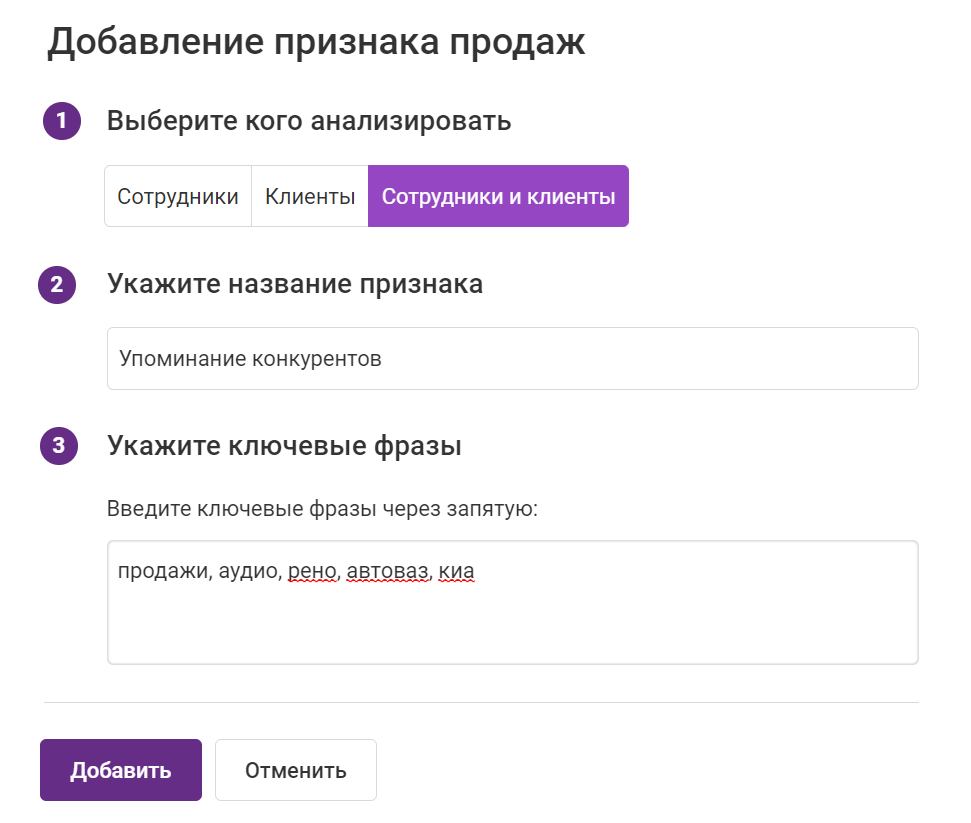Click the underlined word автоваз
This screenshot has height=823, width=971.
(388, 573)
